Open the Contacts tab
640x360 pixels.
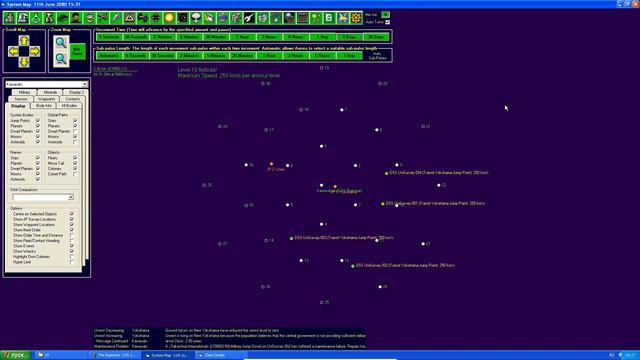point(73,99)
